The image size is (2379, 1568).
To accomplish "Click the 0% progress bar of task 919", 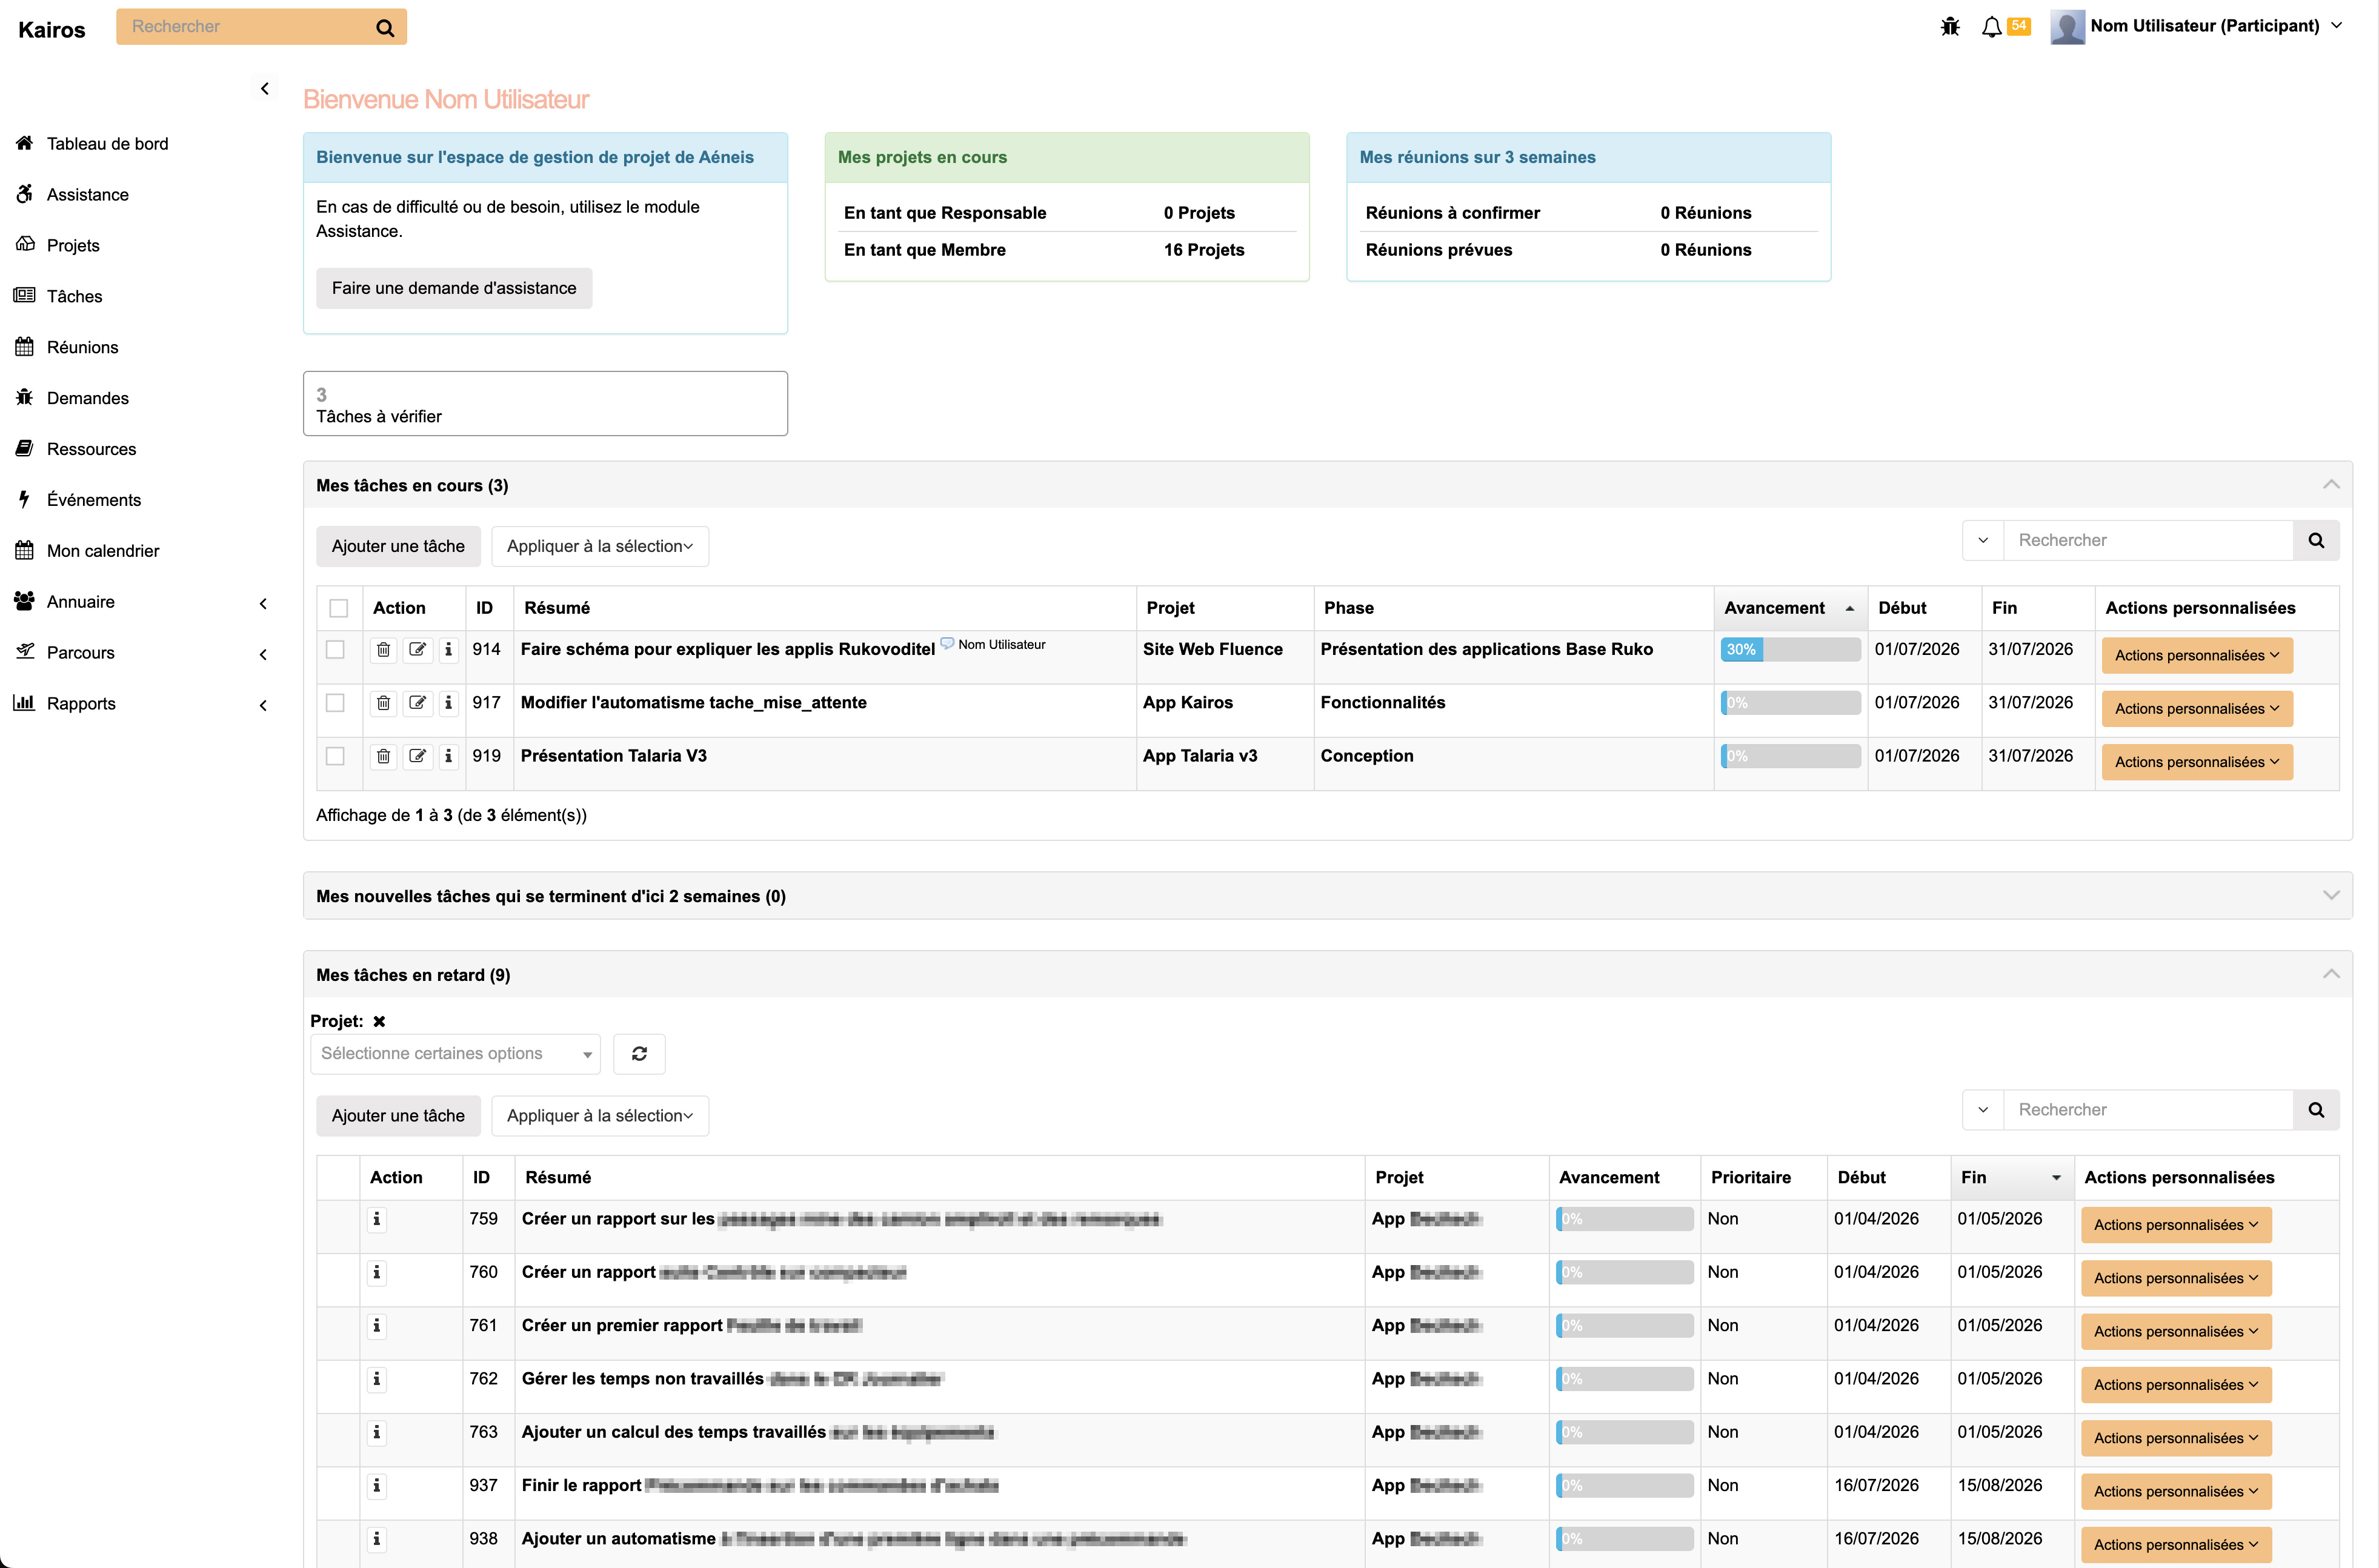I will point(1790,756).
